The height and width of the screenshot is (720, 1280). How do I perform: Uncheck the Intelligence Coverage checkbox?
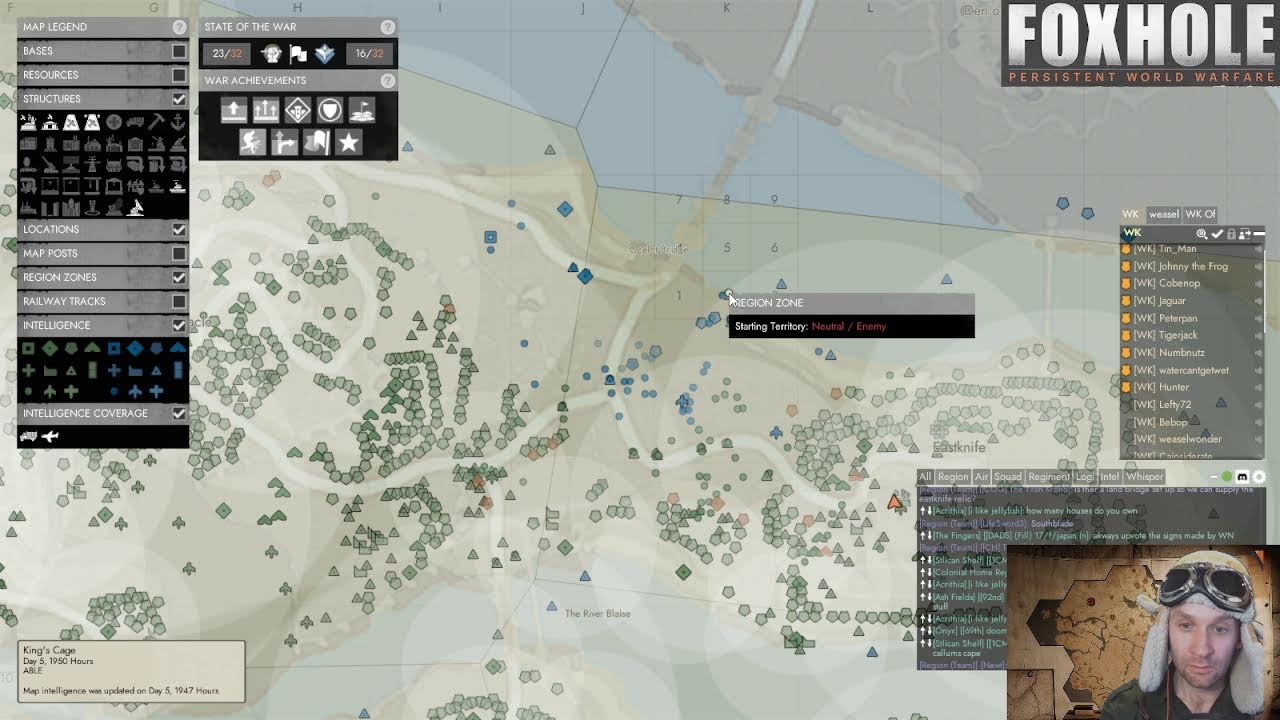[179, 413]
